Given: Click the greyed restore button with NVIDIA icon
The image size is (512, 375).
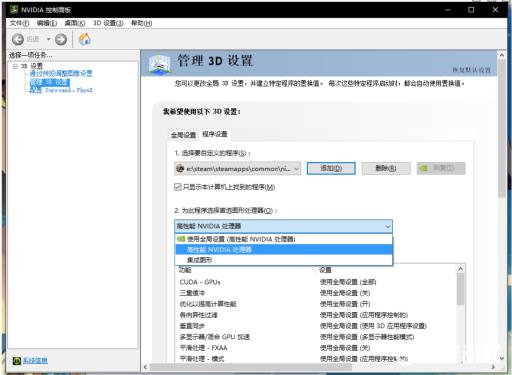Looking at the screenshot, I should [x=441, y=168].
